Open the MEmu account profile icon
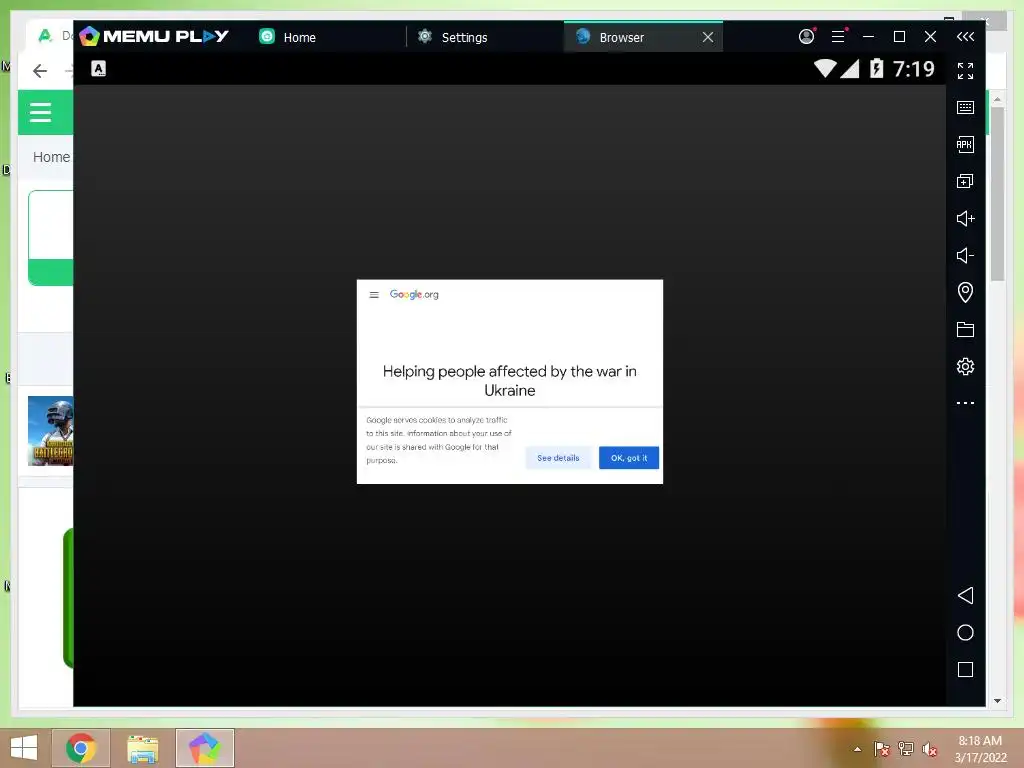Image resolution: width=1024 pixels, height=768 pixels. [x=807, y=37]
